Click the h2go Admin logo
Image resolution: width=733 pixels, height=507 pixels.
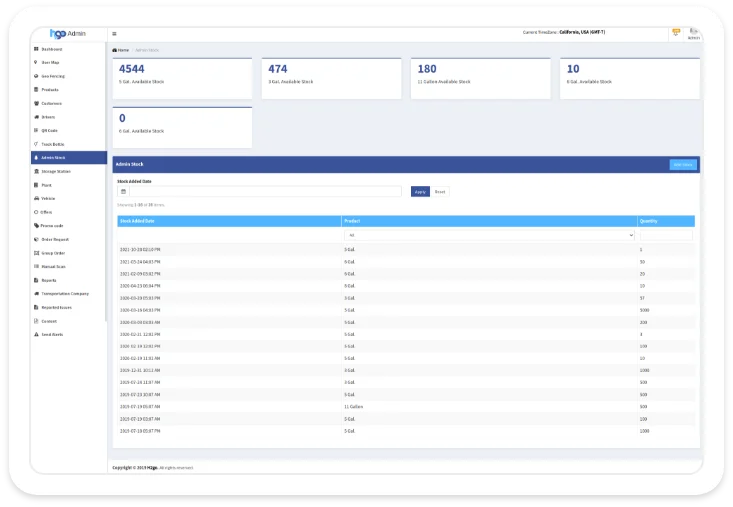68,34
